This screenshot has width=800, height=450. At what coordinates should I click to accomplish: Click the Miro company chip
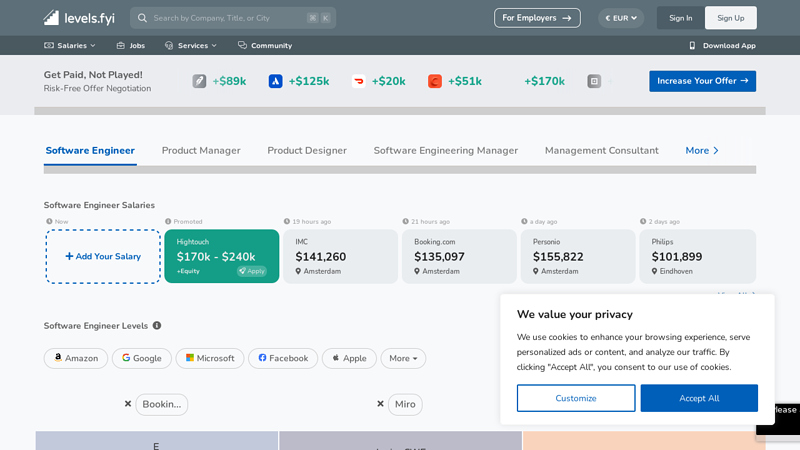pyautogui.click(x=405, y=404)
